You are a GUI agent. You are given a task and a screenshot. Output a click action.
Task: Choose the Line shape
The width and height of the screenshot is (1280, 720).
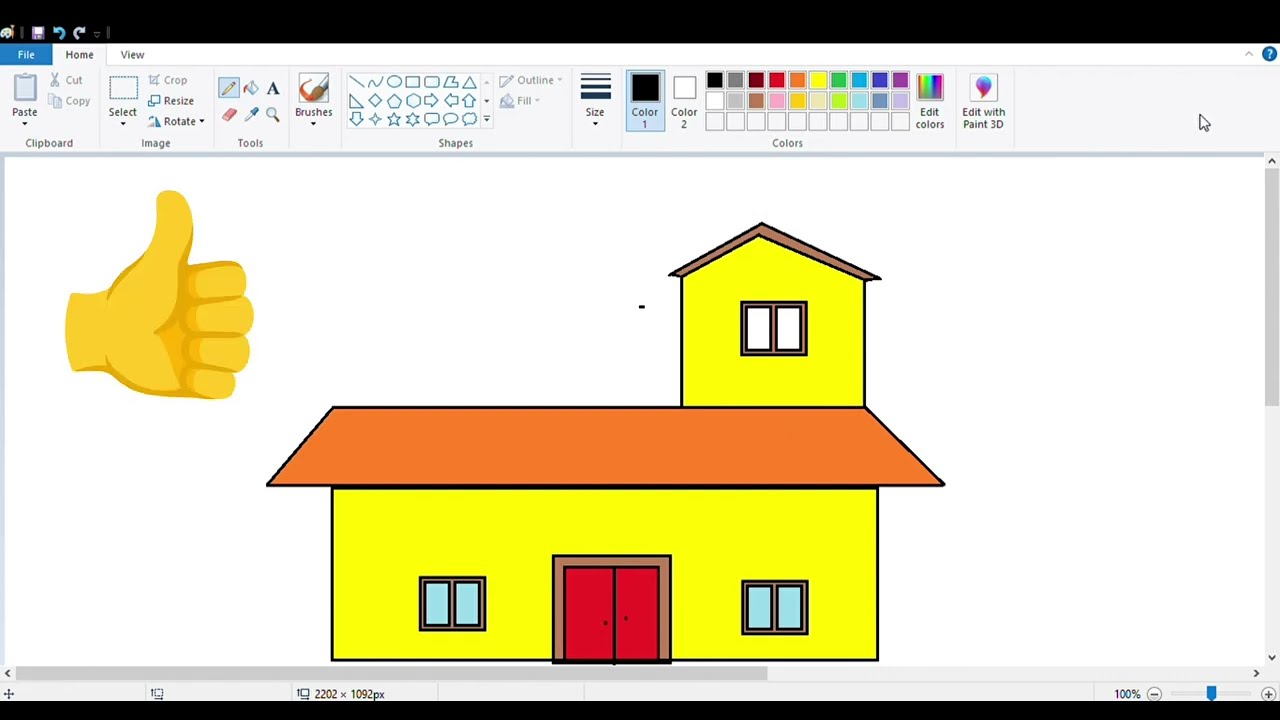[x=356, y=82]
